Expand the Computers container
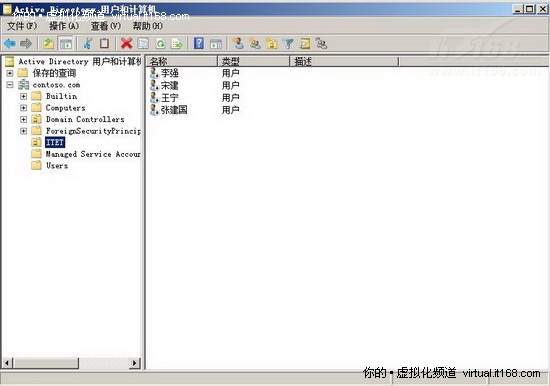 23,108
